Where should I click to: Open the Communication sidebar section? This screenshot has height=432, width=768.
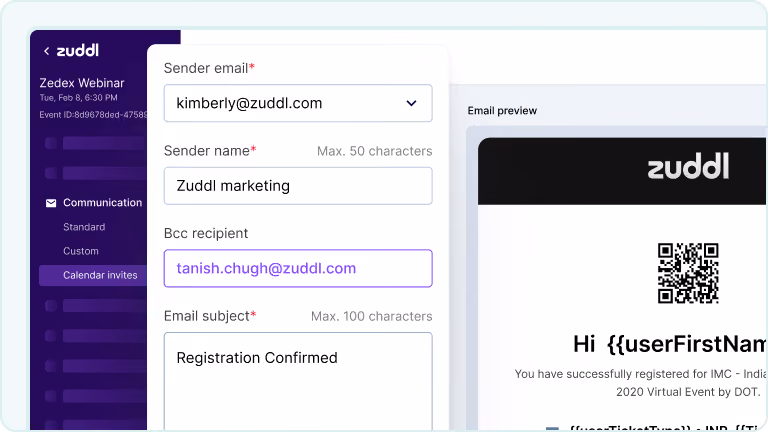pos(102,203)
